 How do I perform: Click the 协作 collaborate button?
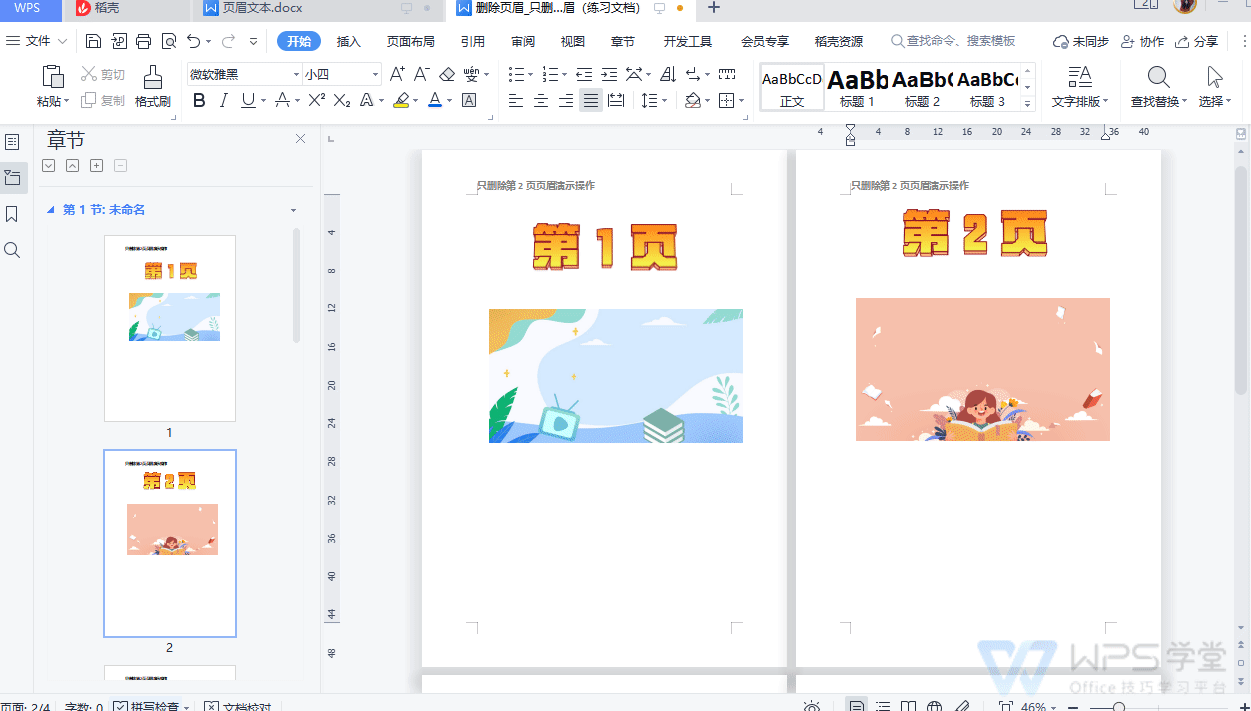click(x=1143, y=41)
